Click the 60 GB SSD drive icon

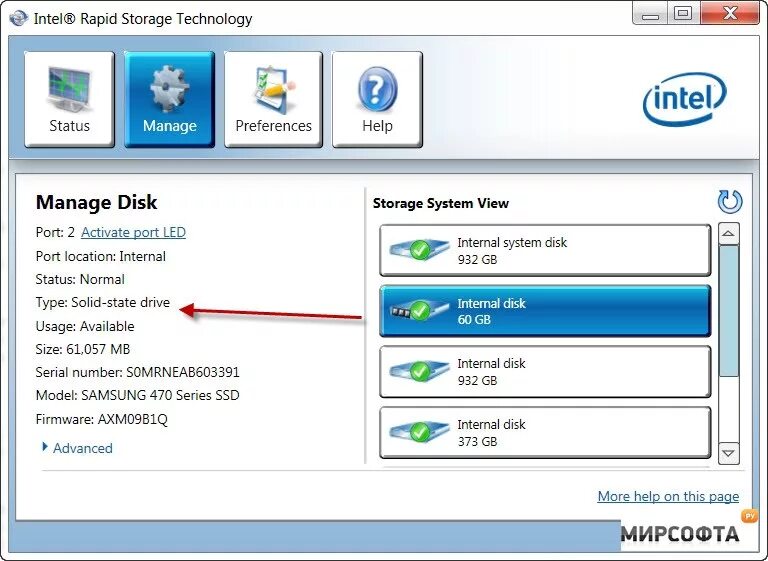coord(419,310)
